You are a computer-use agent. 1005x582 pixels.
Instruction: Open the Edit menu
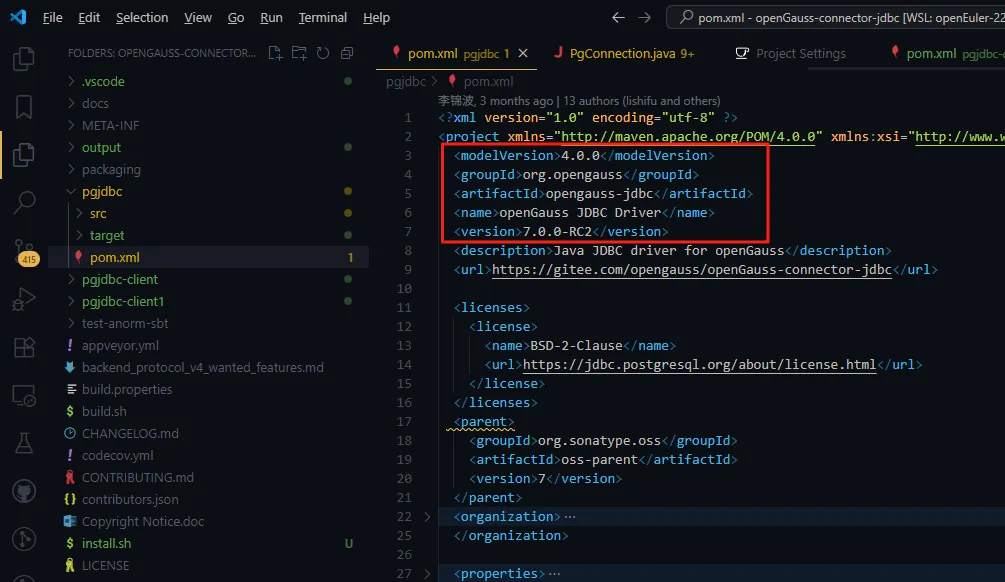[x=89, y=18]
